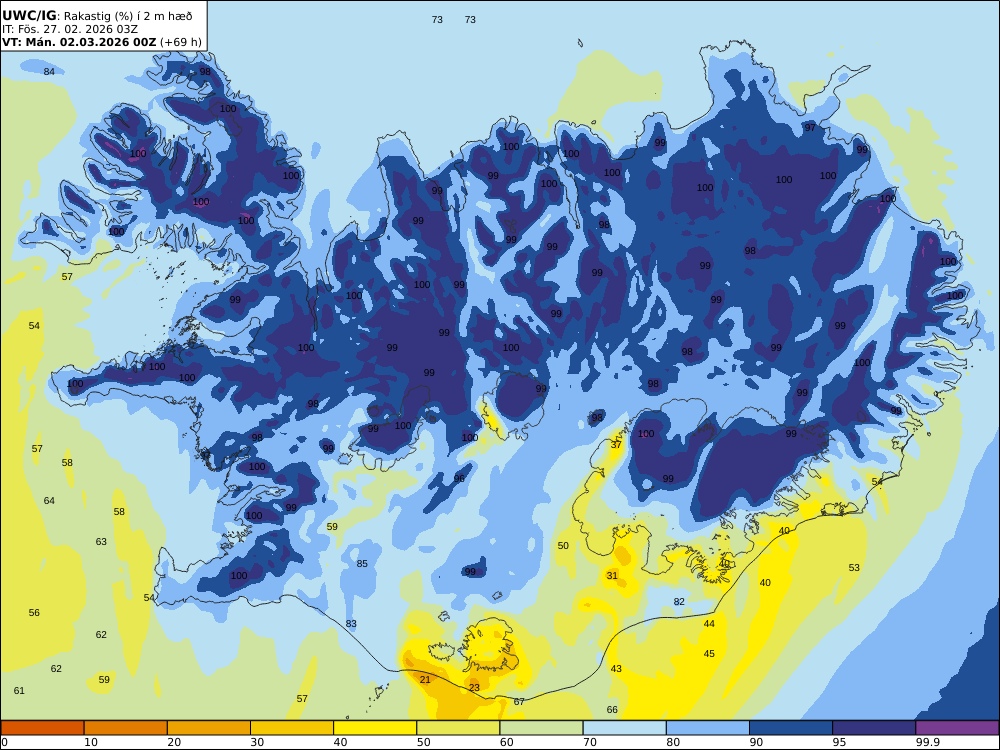Screen dimensions: 1000x750
Task: Click the '0' legend scale label
Action: [4, 742]
